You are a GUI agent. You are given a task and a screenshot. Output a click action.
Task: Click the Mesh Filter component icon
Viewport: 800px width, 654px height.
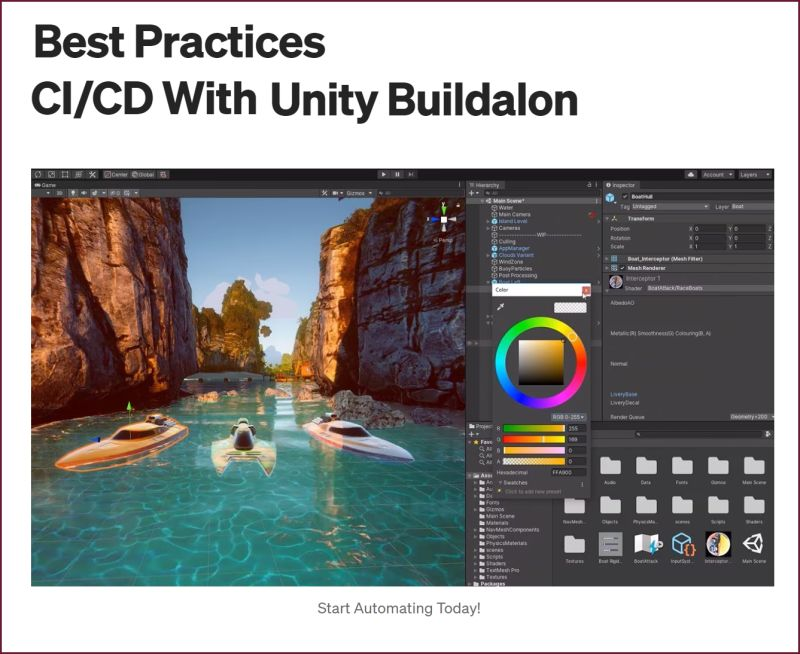614,259
